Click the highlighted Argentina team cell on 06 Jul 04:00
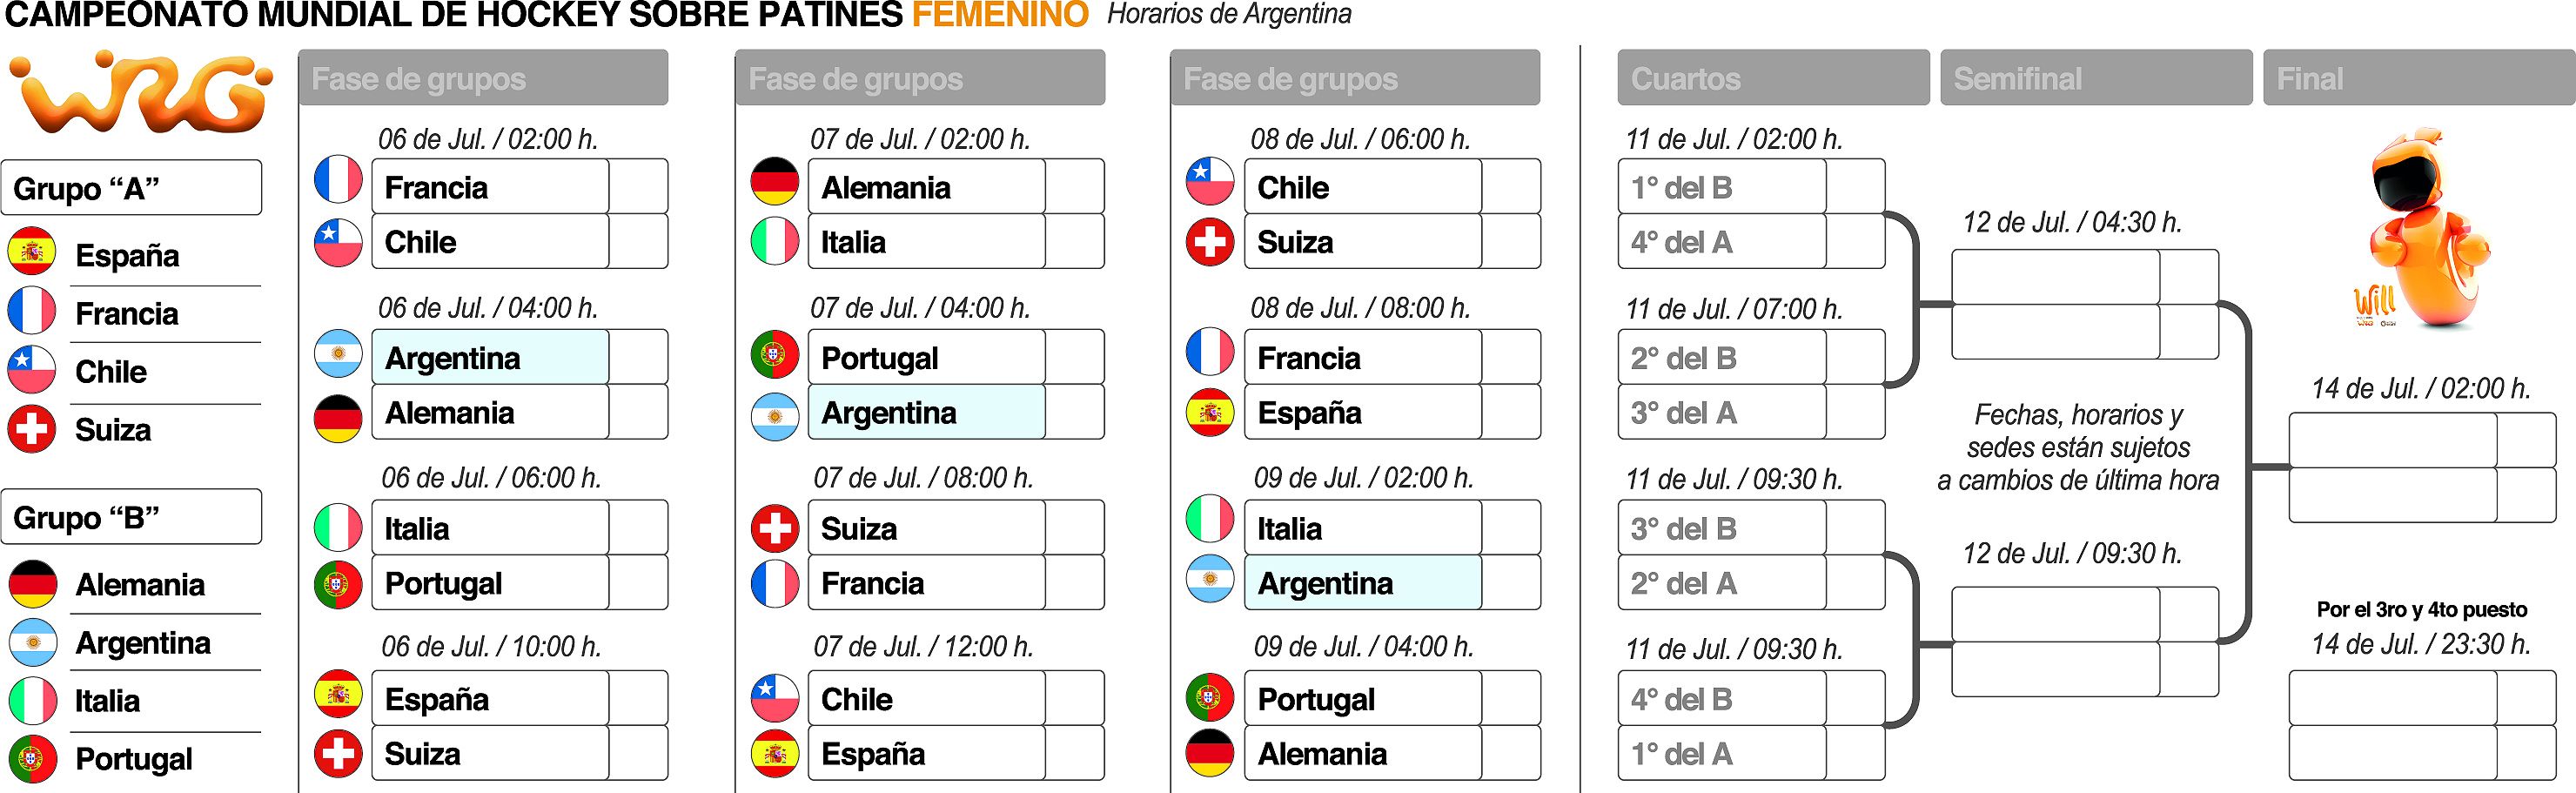Viewport: 2576px width, 793px height. [490, 357]
